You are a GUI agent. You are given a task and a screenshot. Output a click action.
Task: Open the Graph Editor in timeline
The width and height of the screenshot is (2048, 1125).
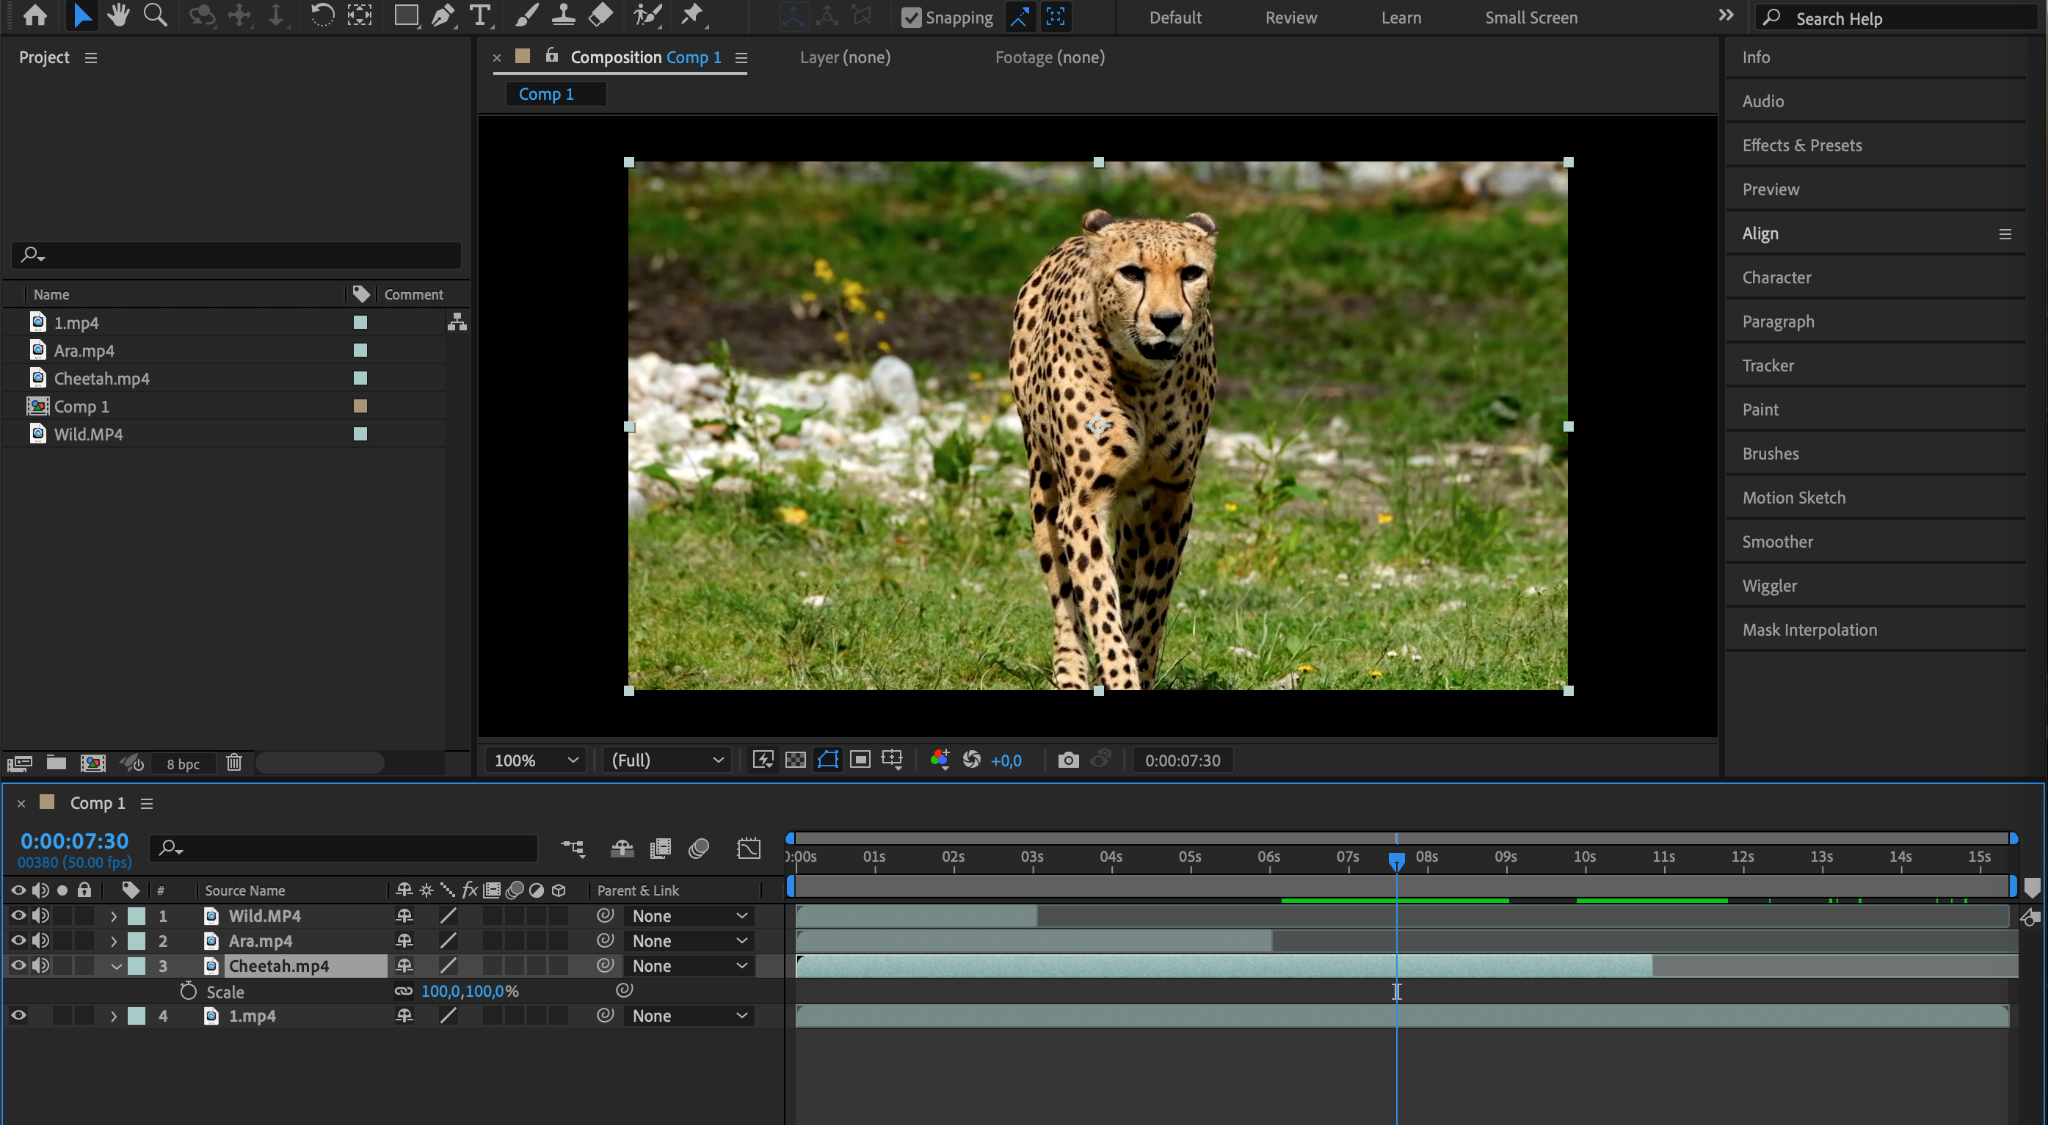pos(749,848)
